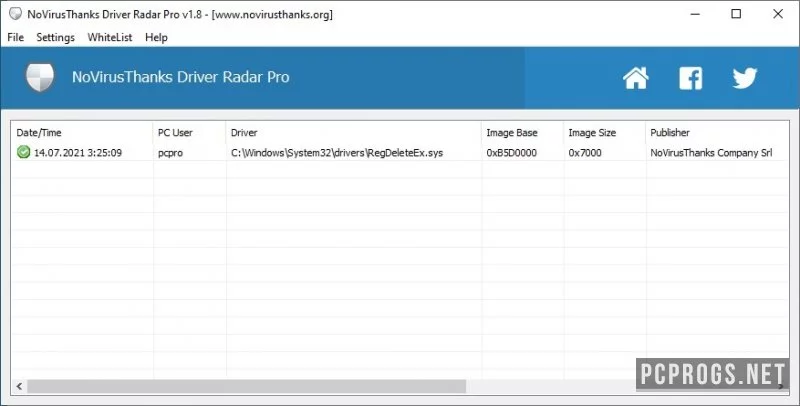The width and height of the screenshot is (800, 406).
Task: Open the Settings menu
Action: pos(55,37)
